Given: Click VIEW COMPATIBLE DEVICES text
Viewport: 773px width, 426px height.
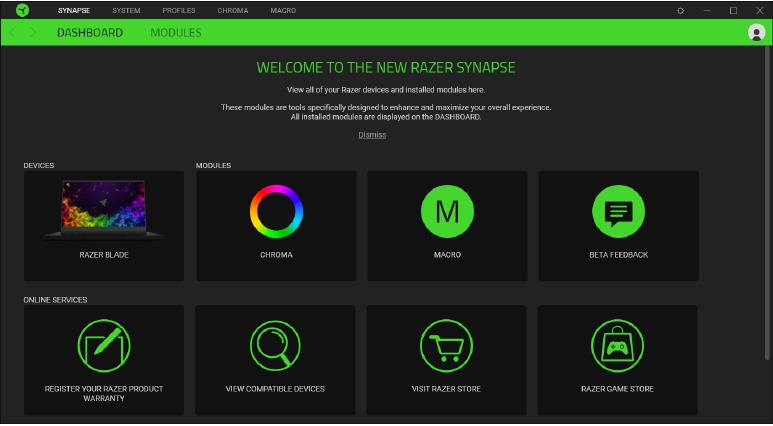Looking at the screenshot, I should (x=275, y=389).
